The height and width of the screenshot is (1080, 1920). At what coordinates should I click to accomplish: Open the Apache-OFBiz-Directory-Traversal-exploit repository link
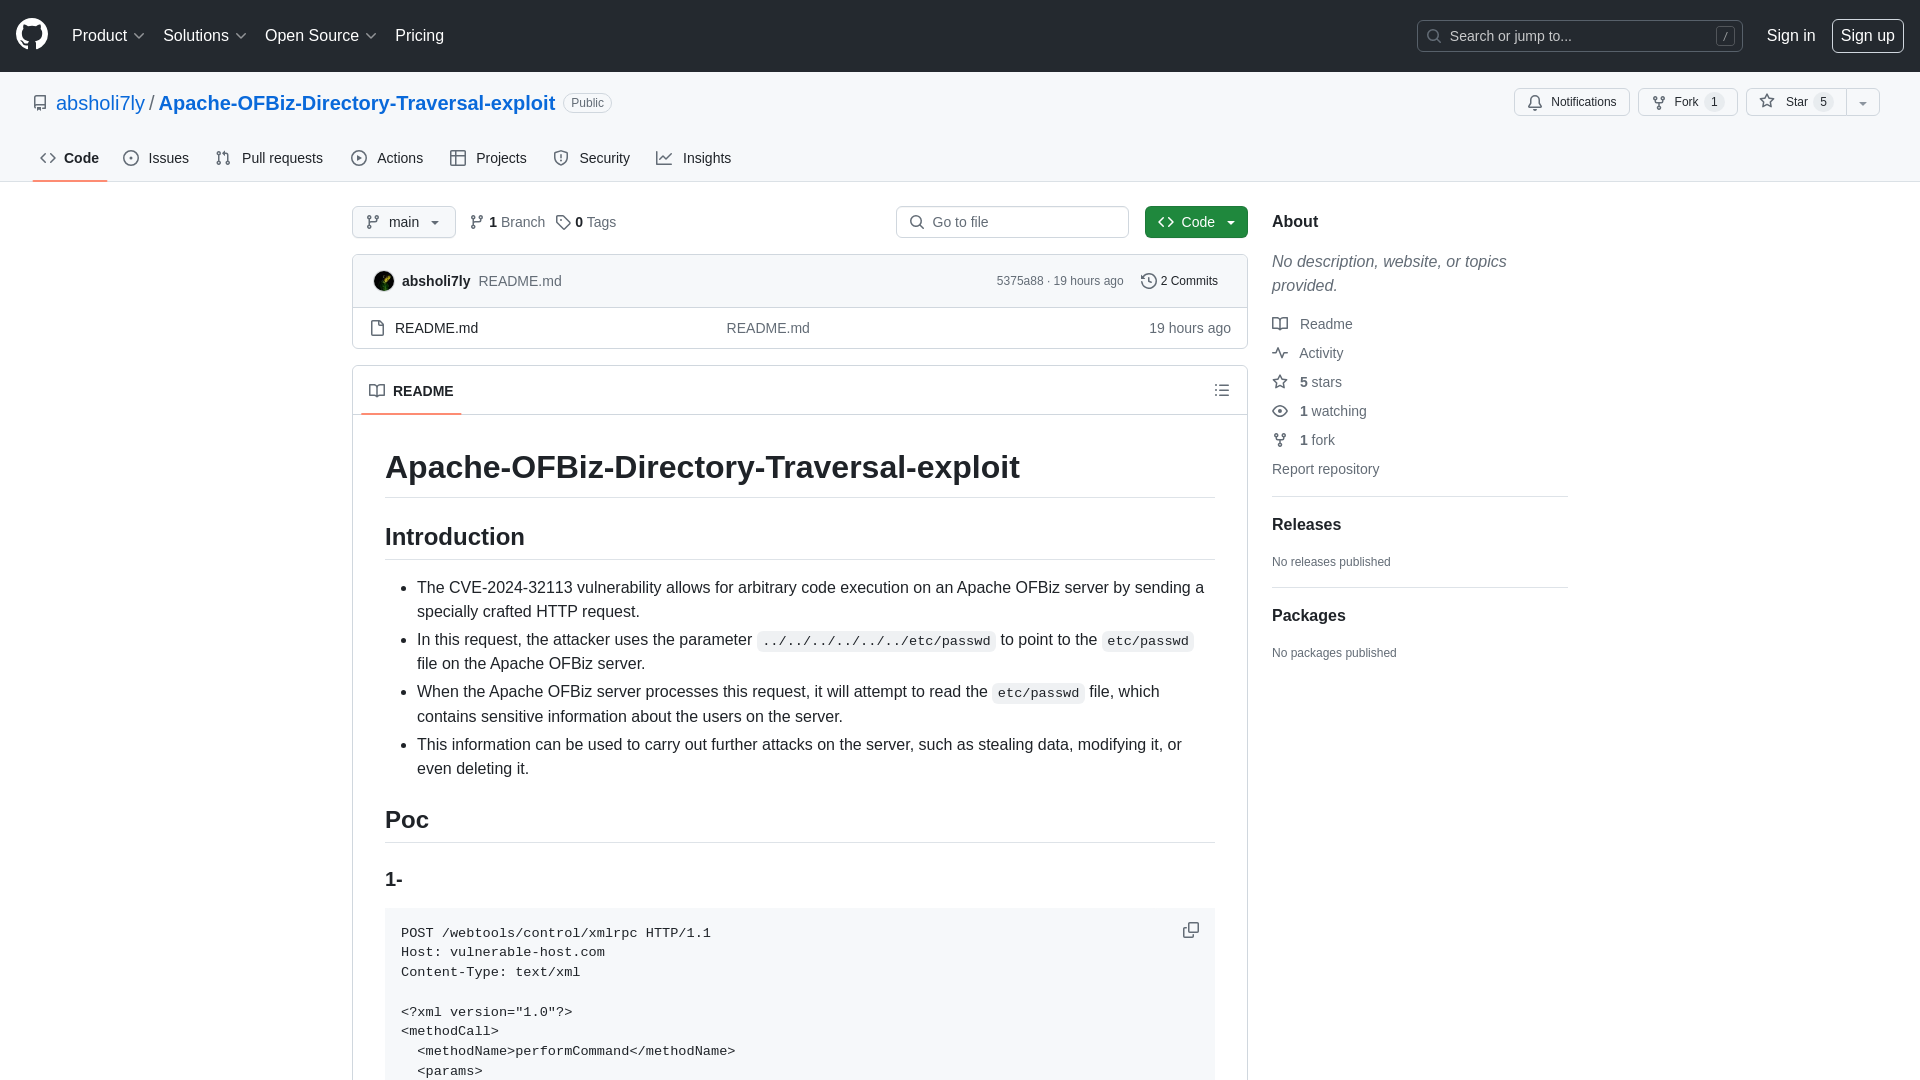click(356, 103)
